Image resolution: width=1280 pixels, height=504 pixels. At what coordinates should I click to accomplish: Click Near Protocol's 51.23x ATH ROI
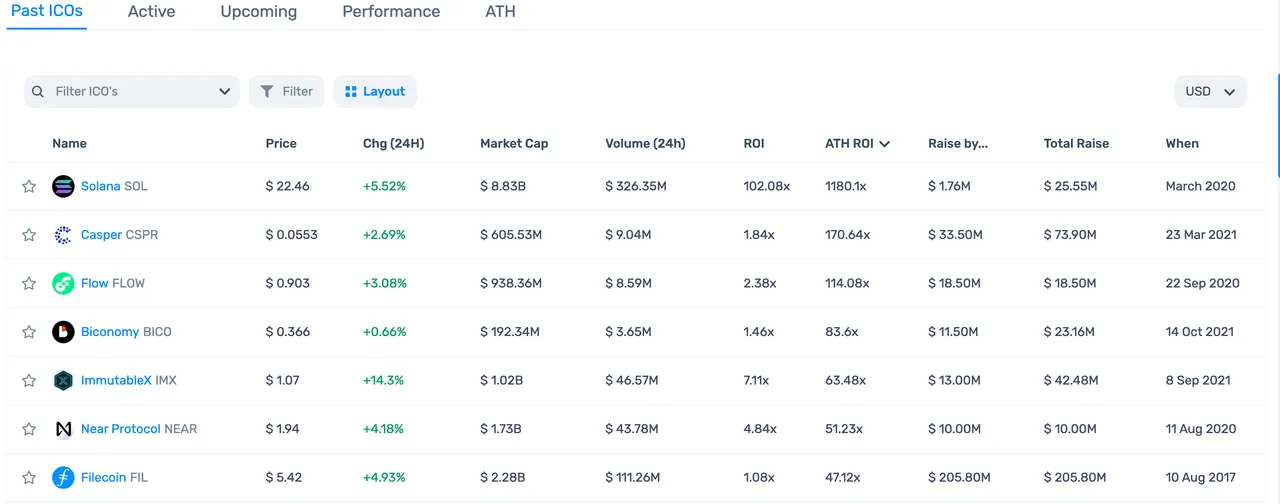pos(844,429)
